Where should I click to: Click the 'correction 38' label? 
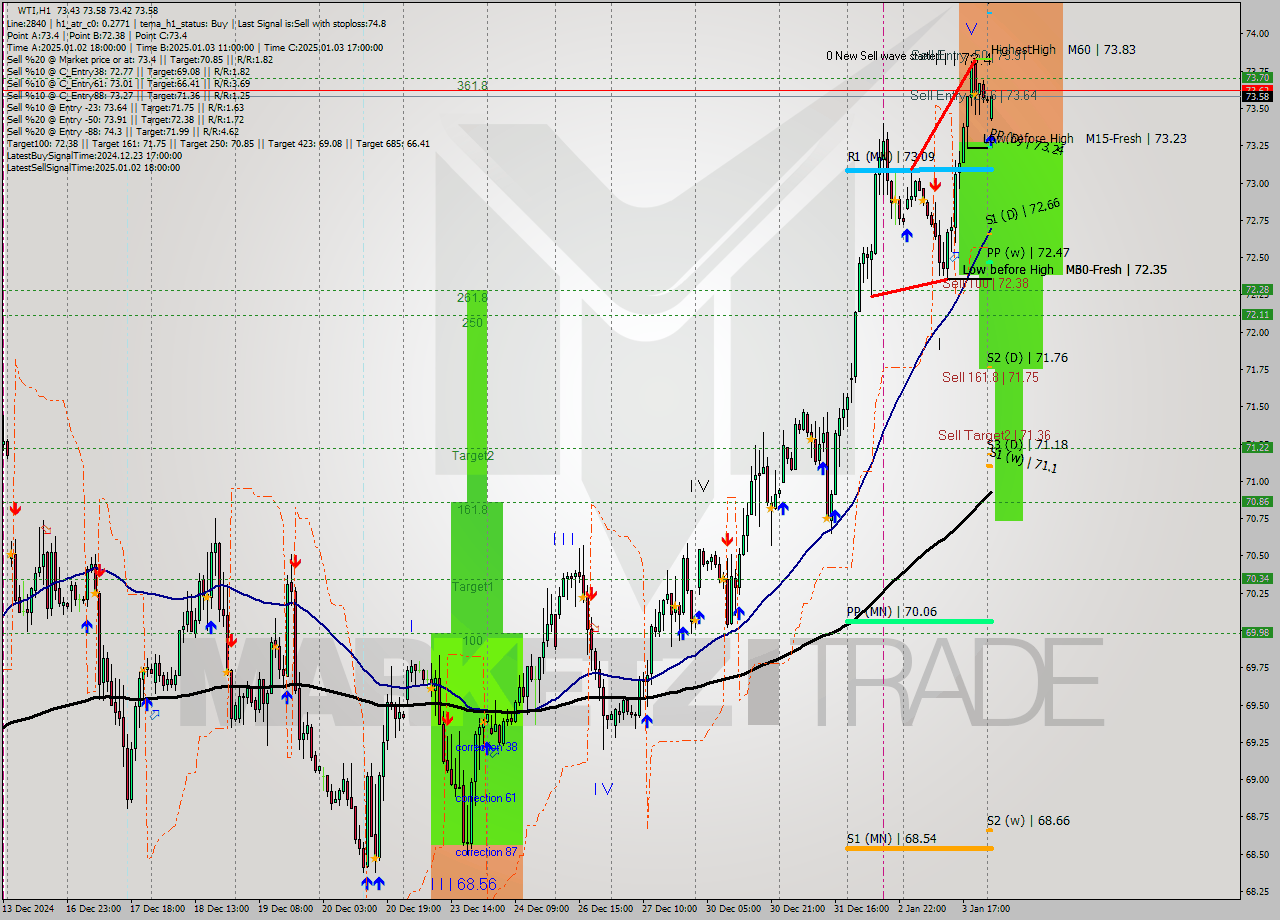click(486, 747)
